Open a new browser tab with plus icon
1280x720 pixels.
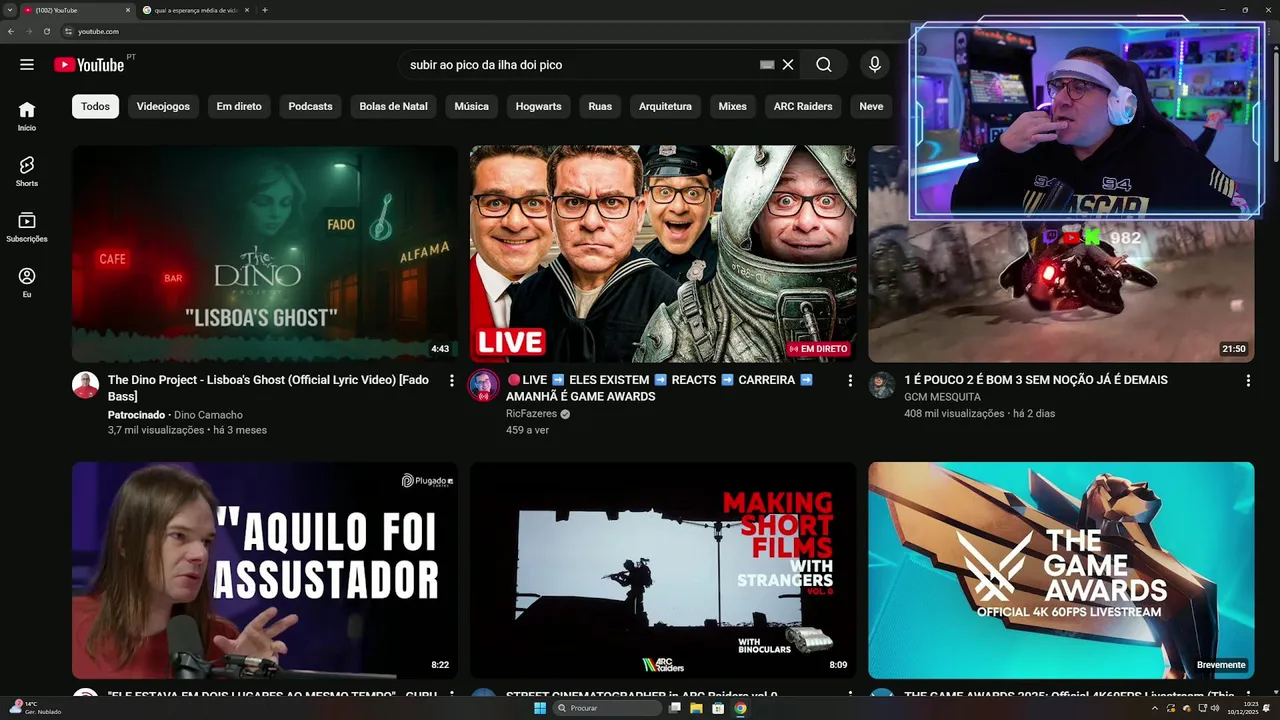point(264,10)
